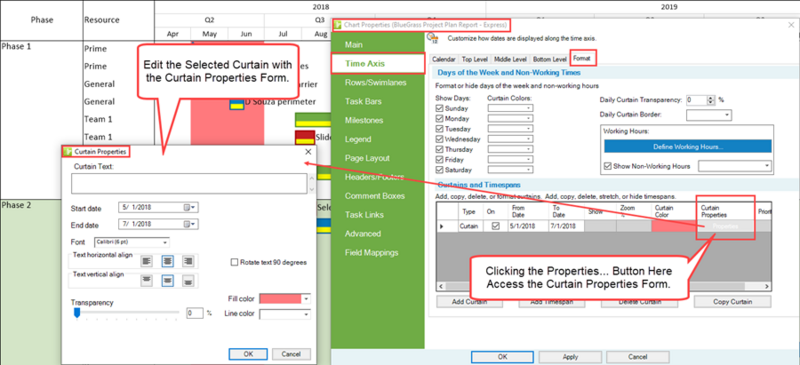Align curtain text vertically to top

[147, 280]
